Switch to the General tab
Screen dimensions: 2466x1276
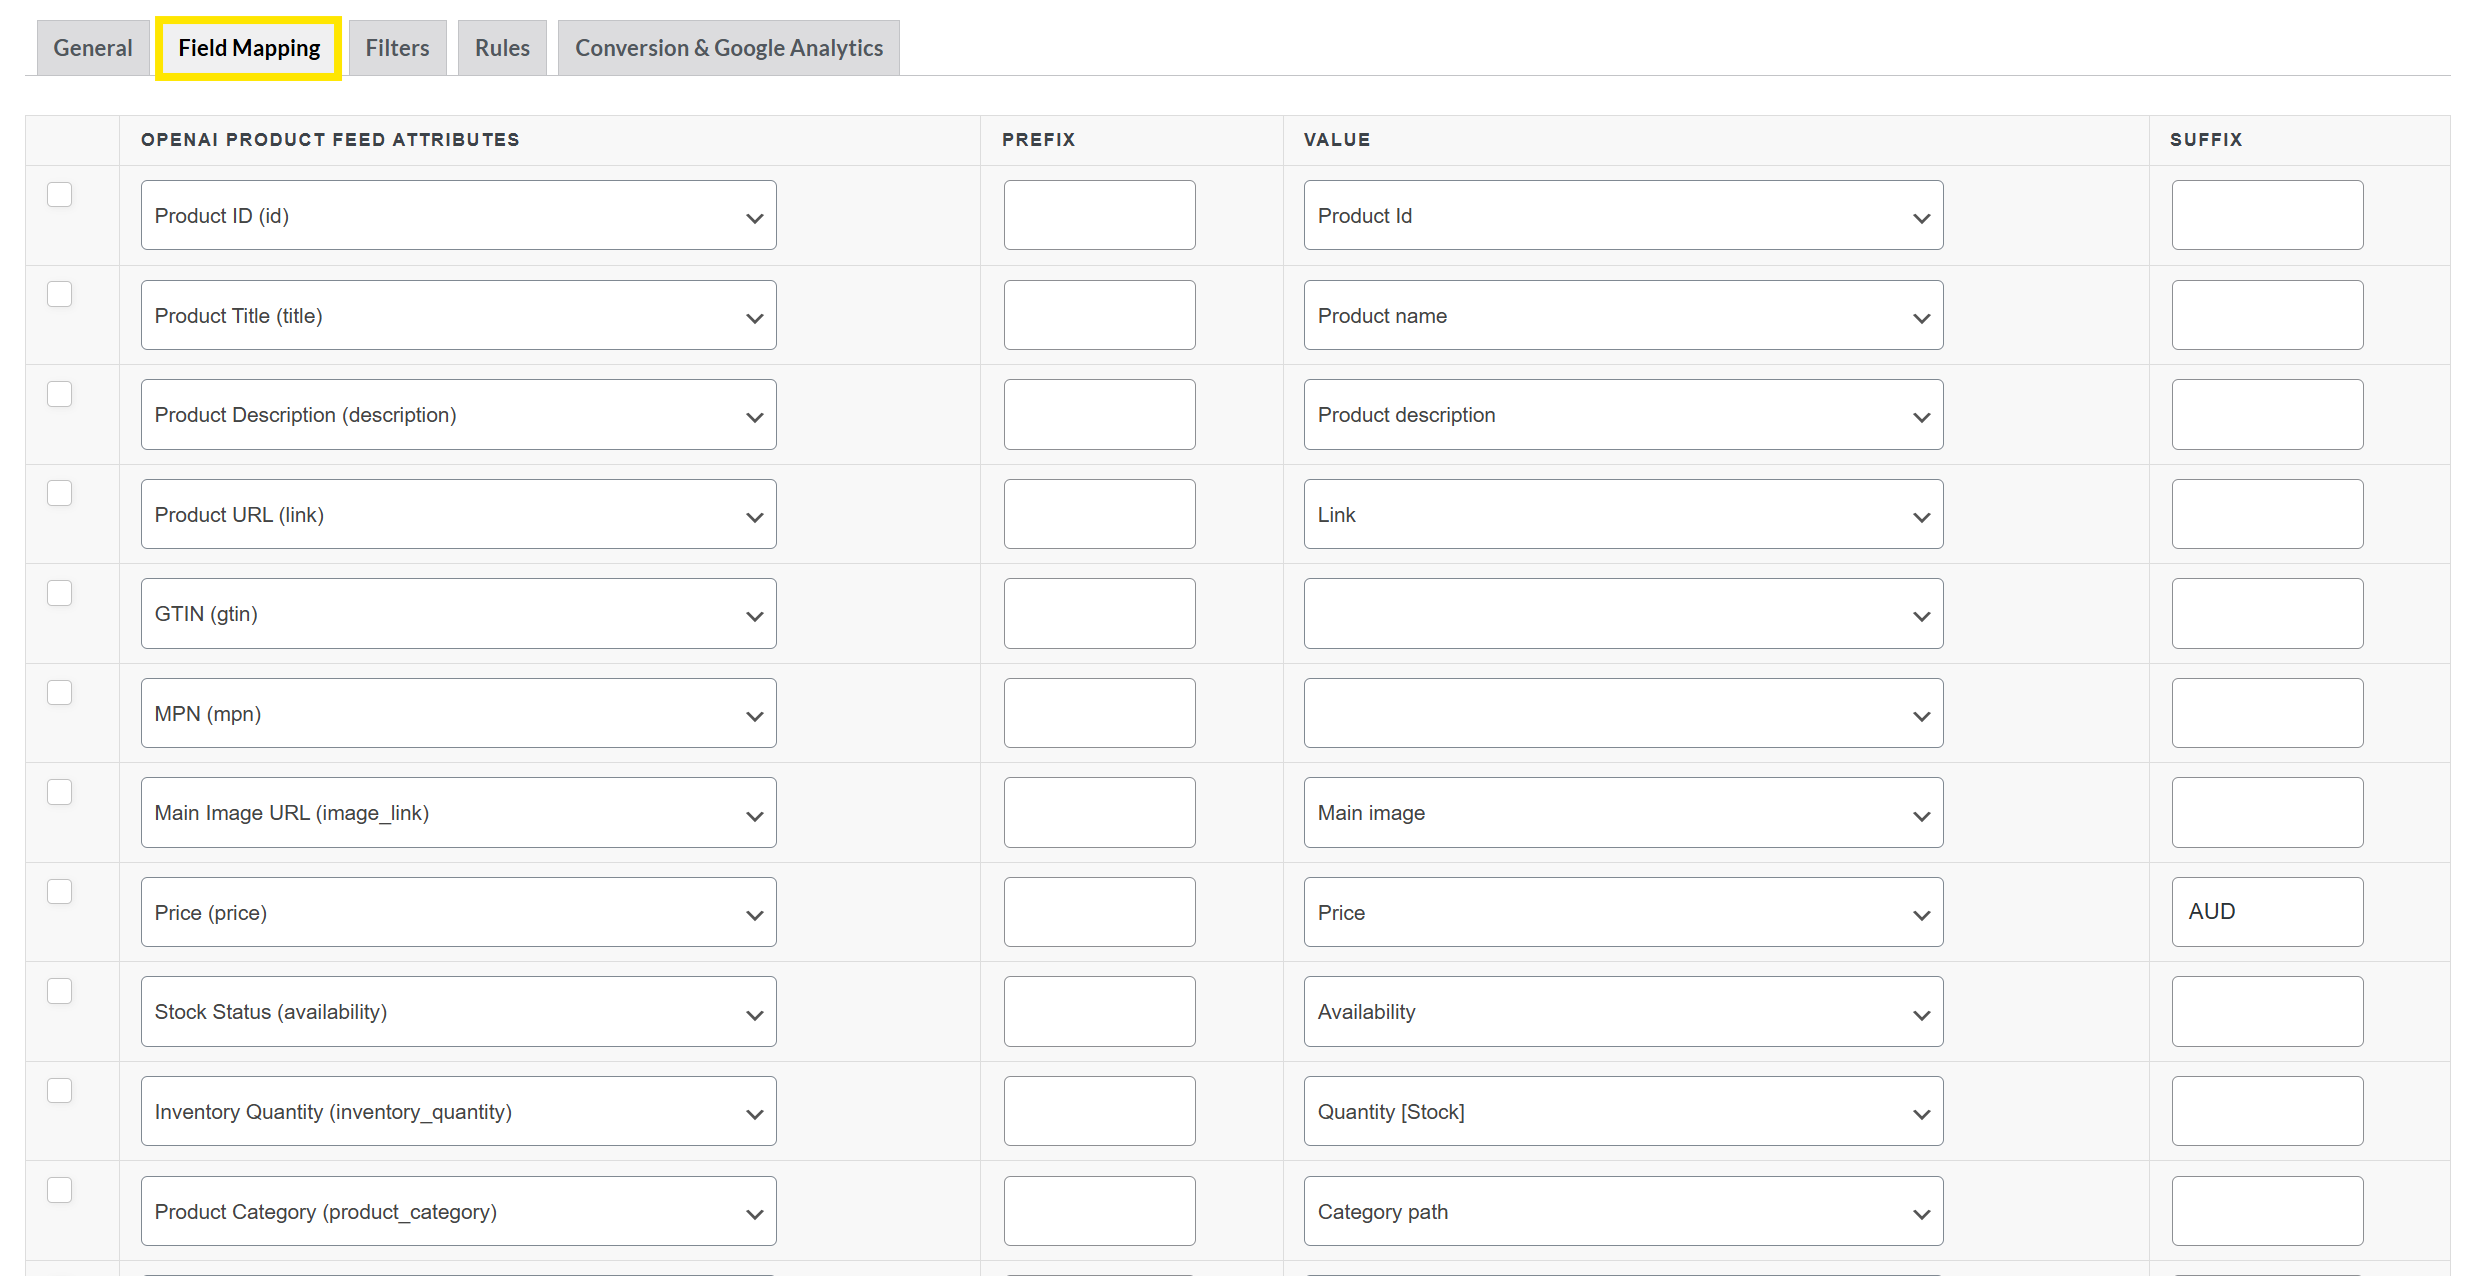(x=93, y=48)
